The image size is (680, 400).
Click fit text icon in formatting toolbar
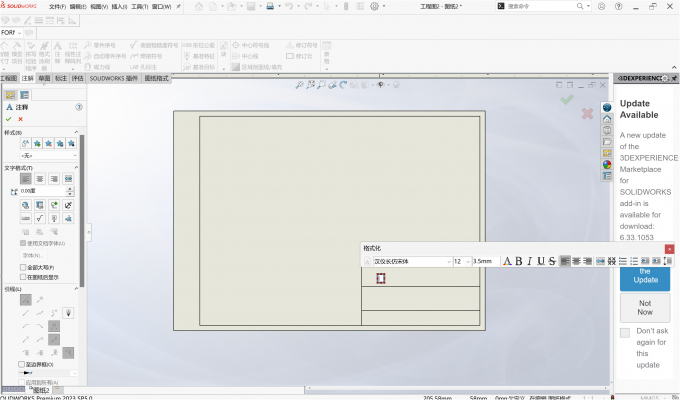point(600,261)
